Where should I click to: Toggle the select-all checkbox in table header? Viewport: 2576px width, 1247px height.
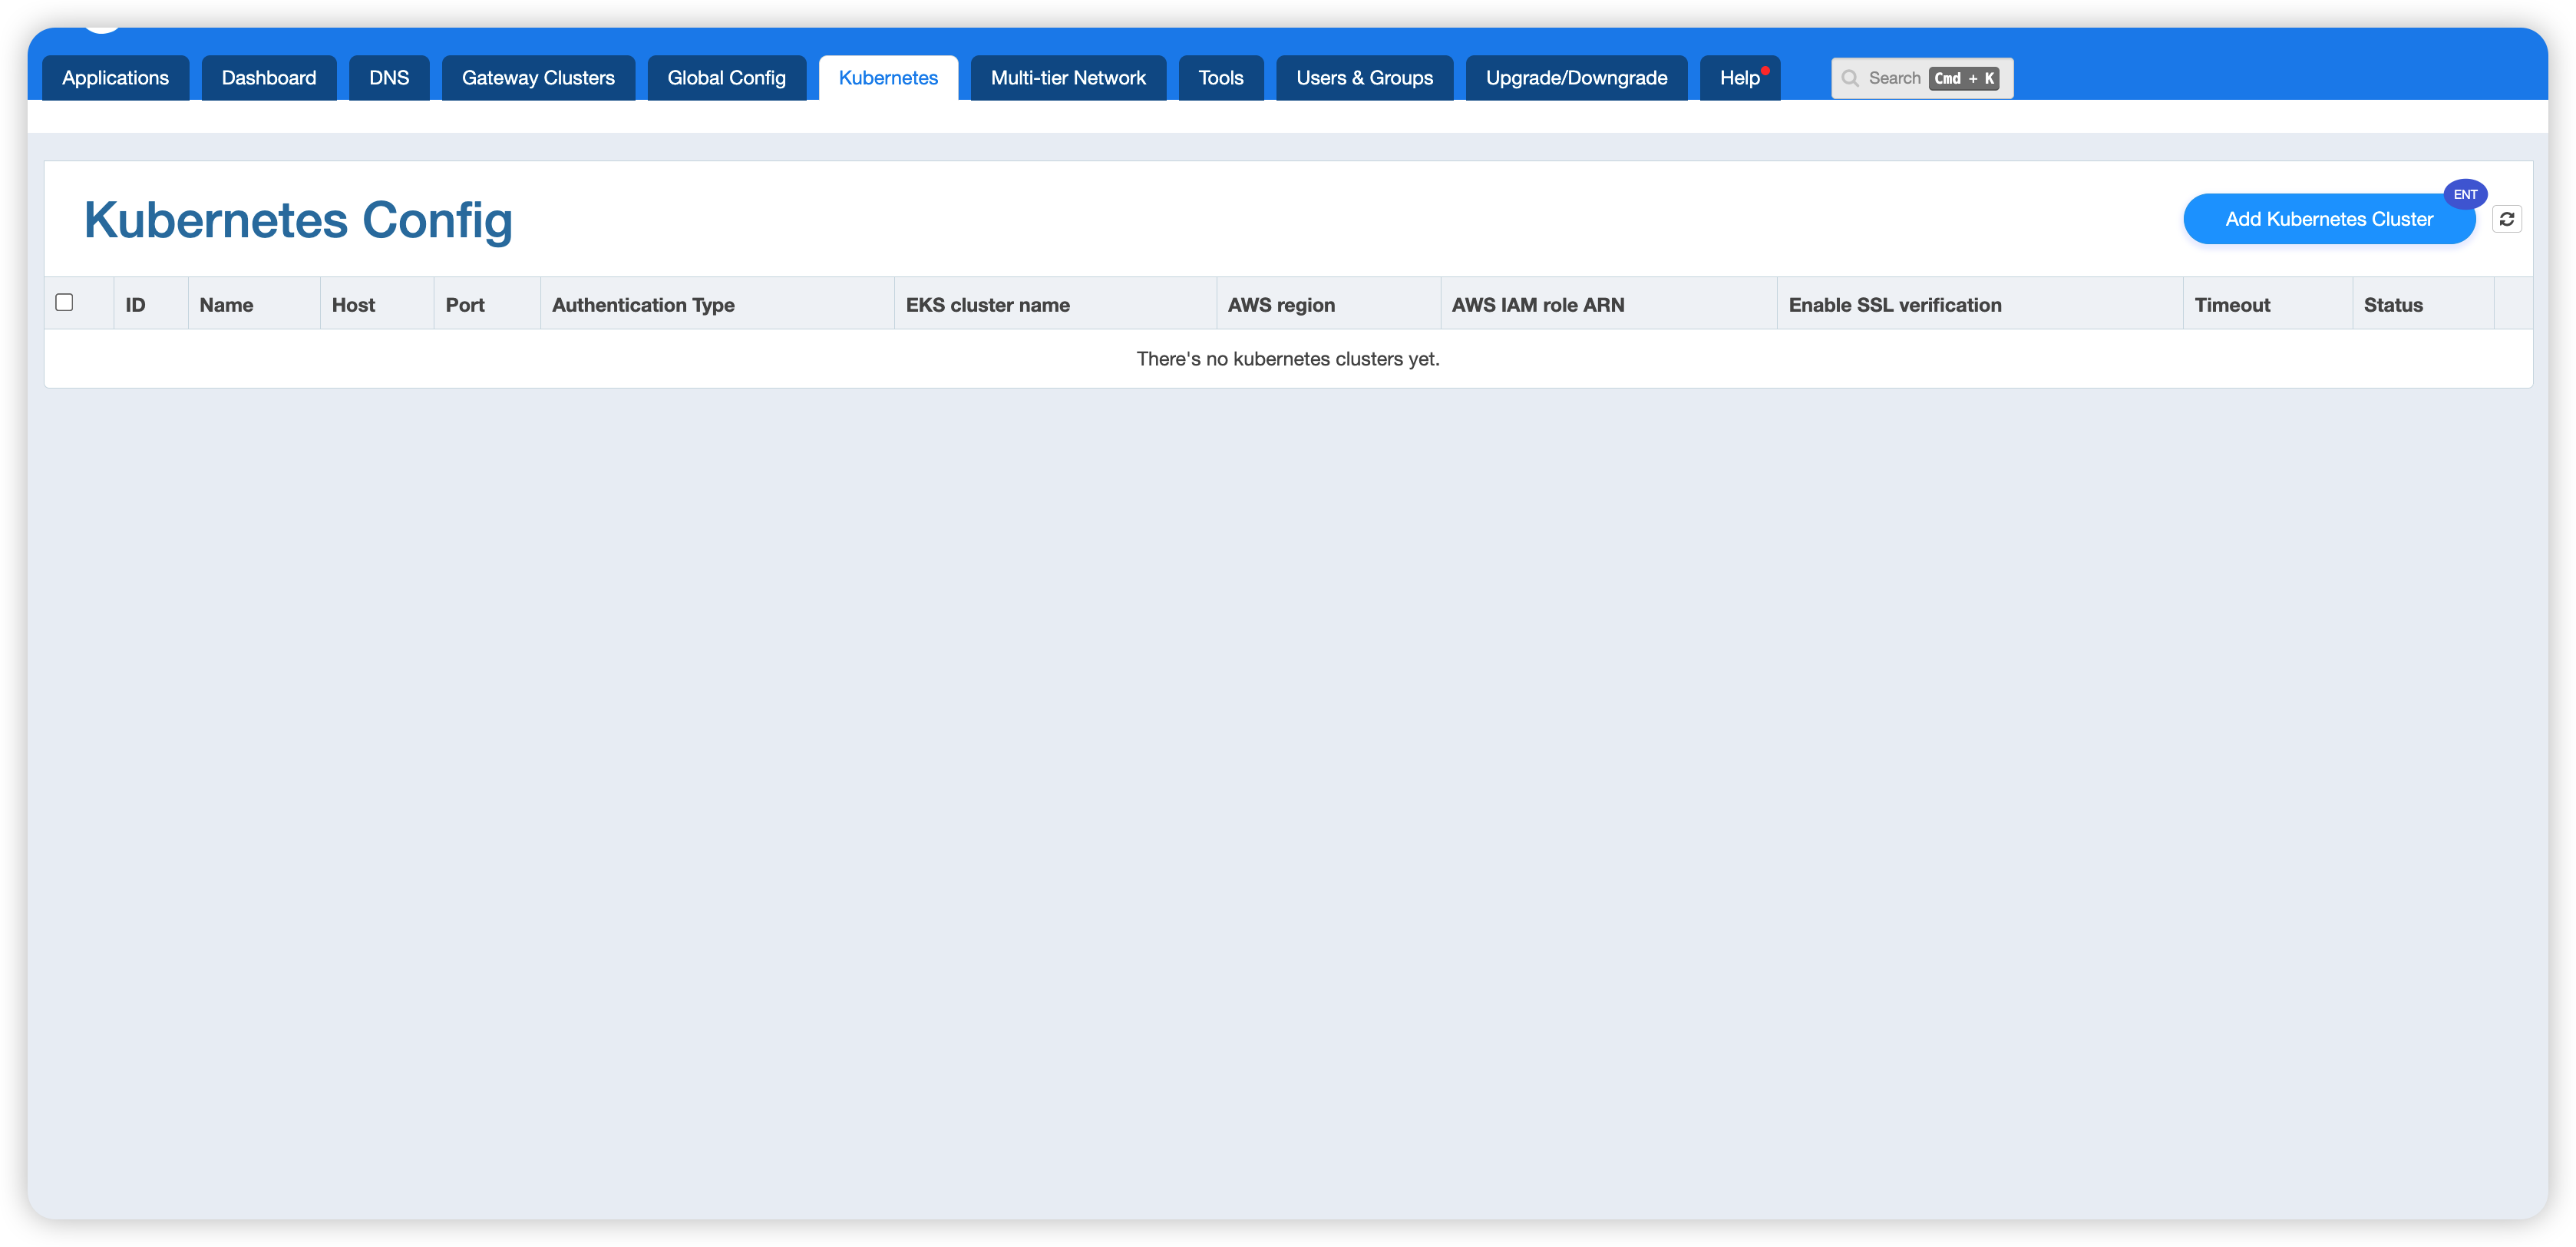(x=65, y=302)
